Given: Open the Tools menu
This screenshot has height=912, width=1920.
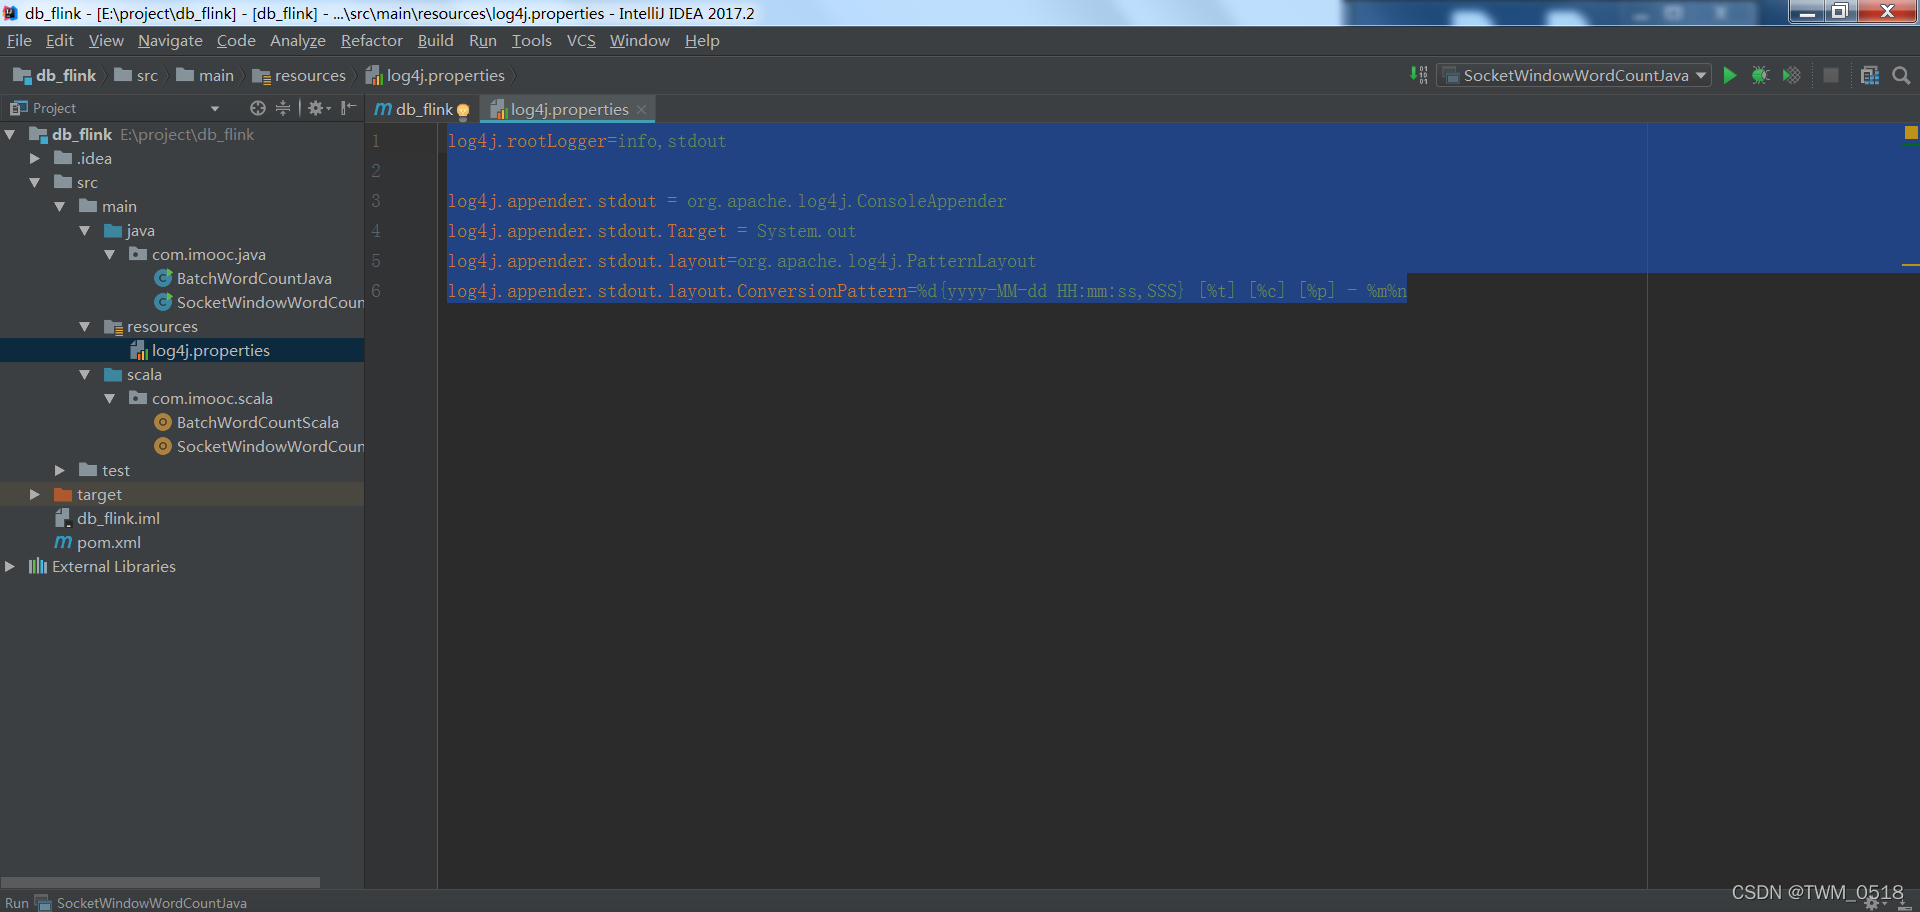Looking at the screenshot, I should pos(531,41).
